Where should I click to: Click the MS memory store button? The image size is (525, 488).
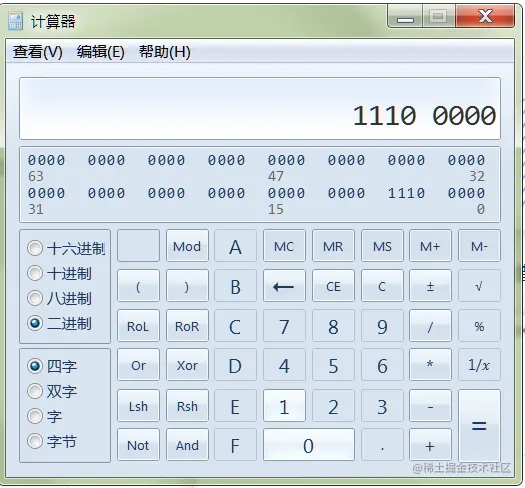(x=382, y=246)
